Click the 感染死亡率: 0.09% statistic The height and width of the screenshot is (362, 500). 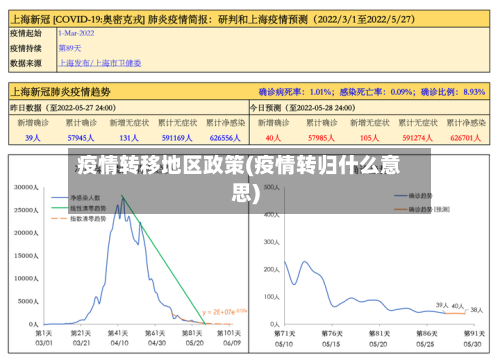click(x=377, y=92)
